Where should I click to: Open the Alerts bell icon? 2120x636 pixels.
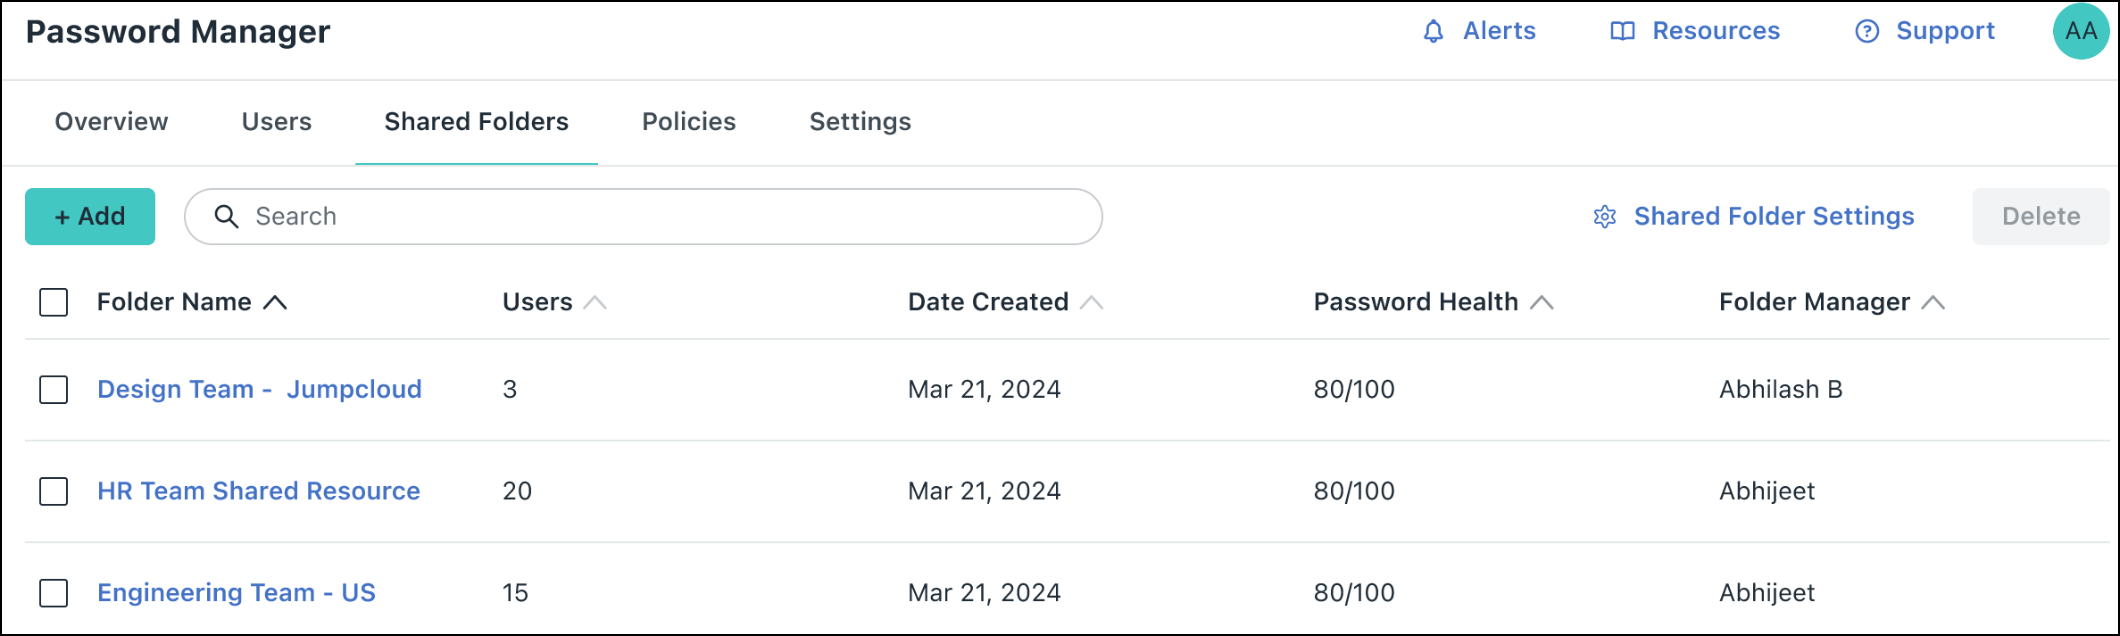coord(1432,31)
